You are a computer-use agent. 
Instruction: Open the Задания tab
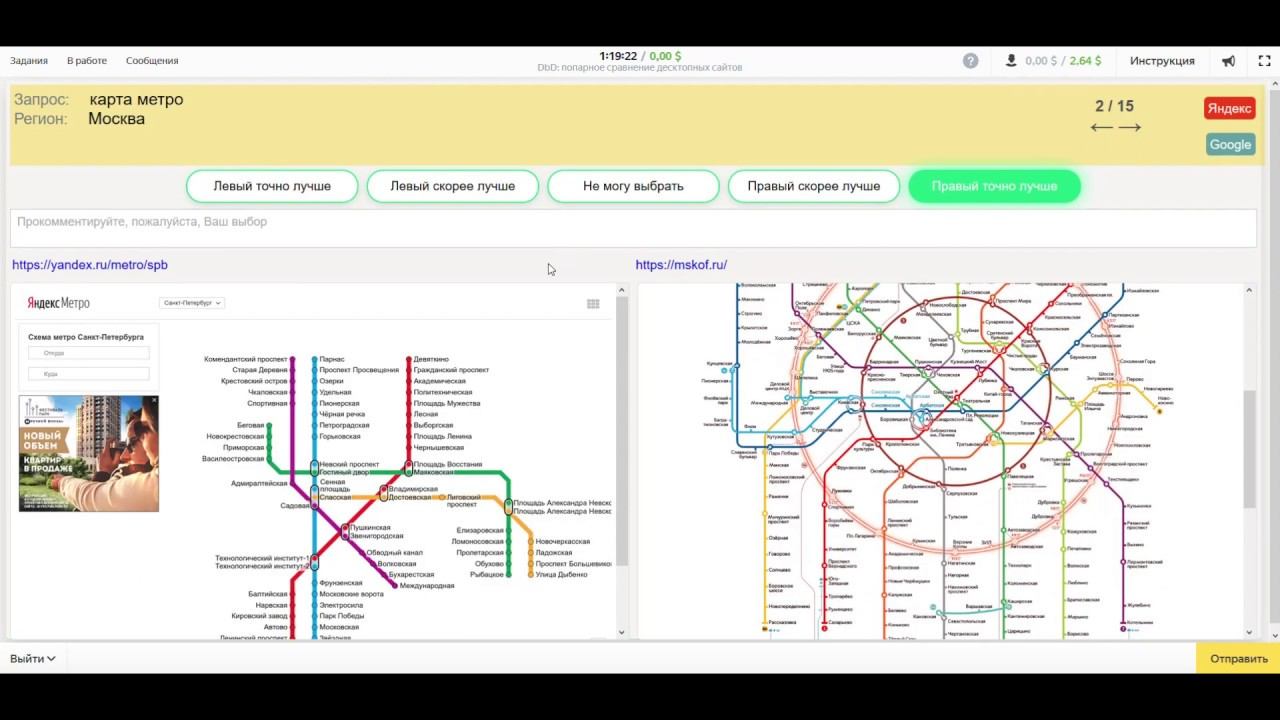point(29,61)
